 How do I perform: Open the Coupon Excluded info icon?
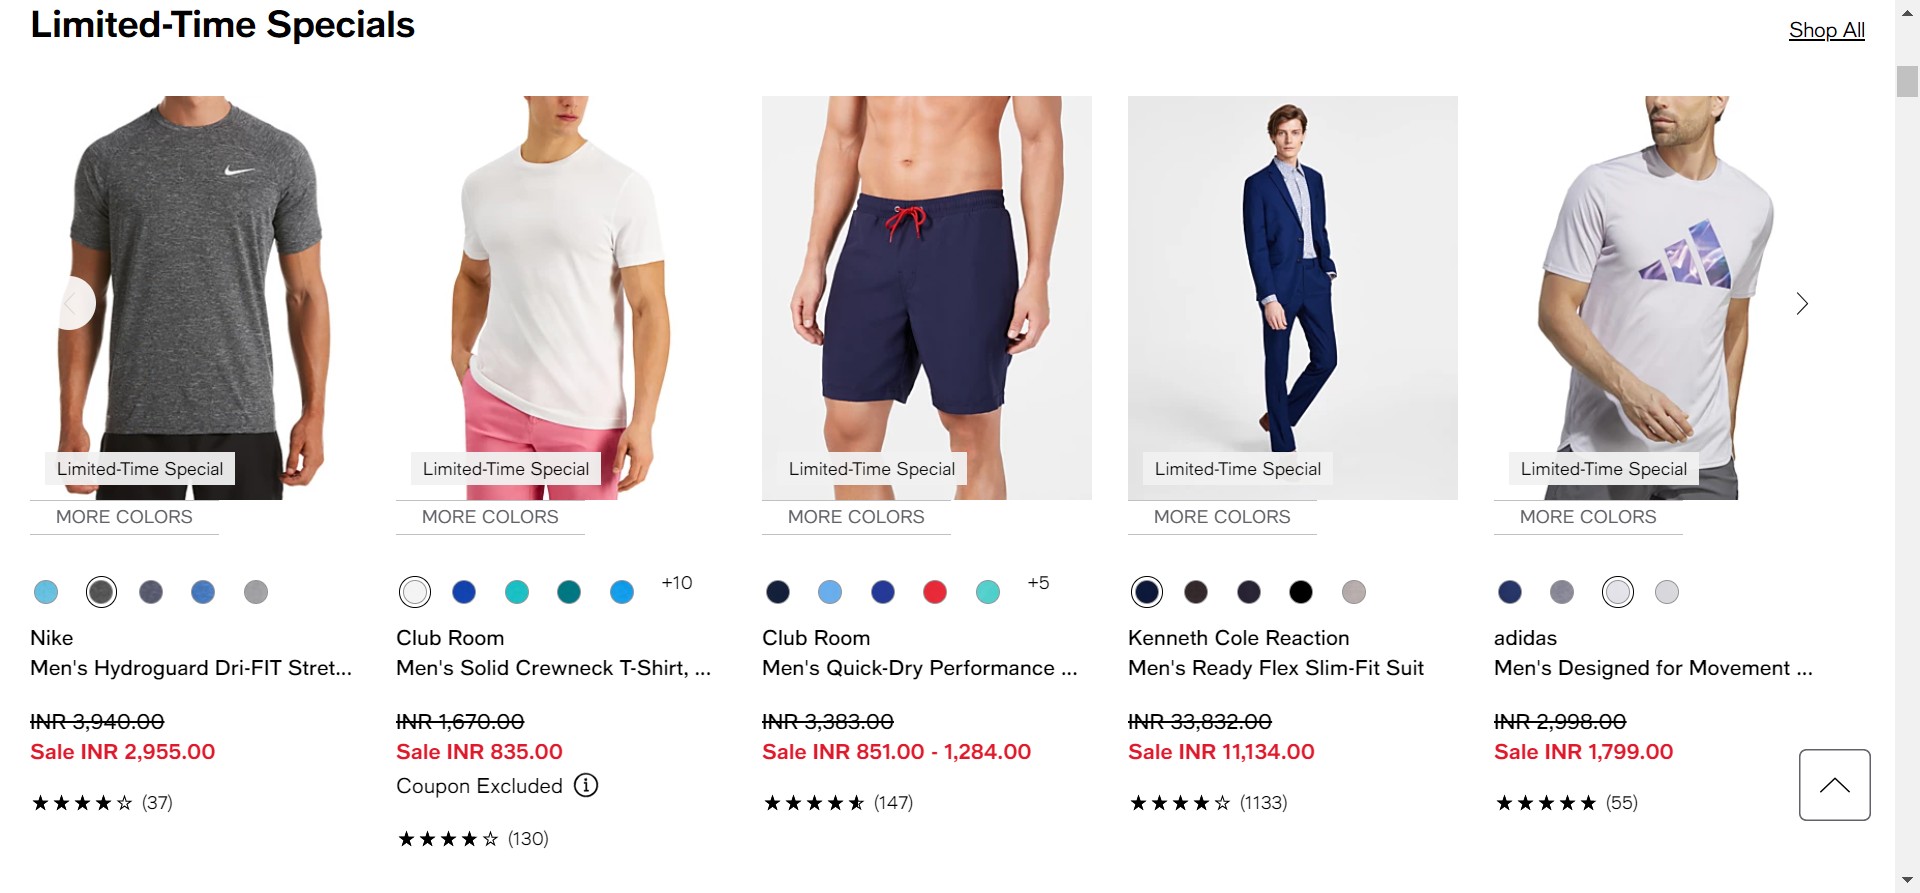pyautogui.click(x=586, y=786)
